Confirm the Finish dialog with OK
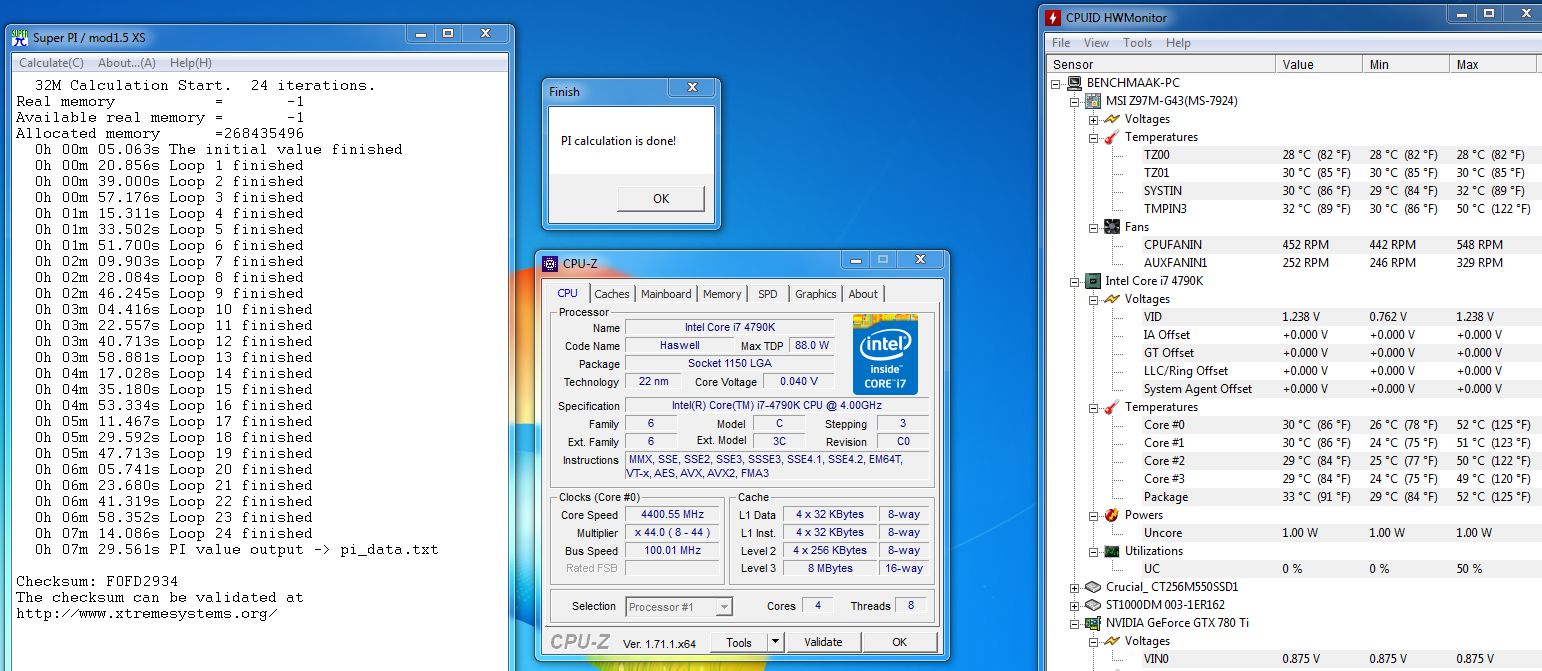This screenshot has width=1542, height=671. 661,198
